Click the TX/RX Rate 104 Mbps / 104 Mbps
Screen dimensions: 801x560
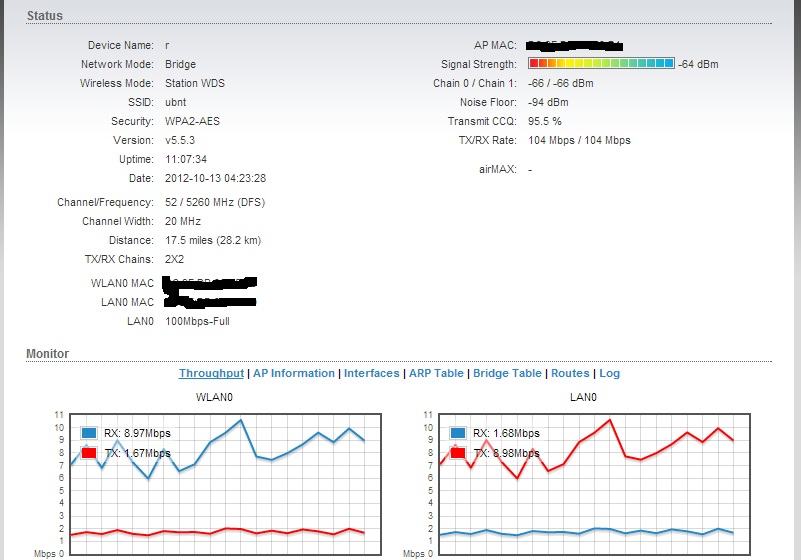[x=579, y=140]
